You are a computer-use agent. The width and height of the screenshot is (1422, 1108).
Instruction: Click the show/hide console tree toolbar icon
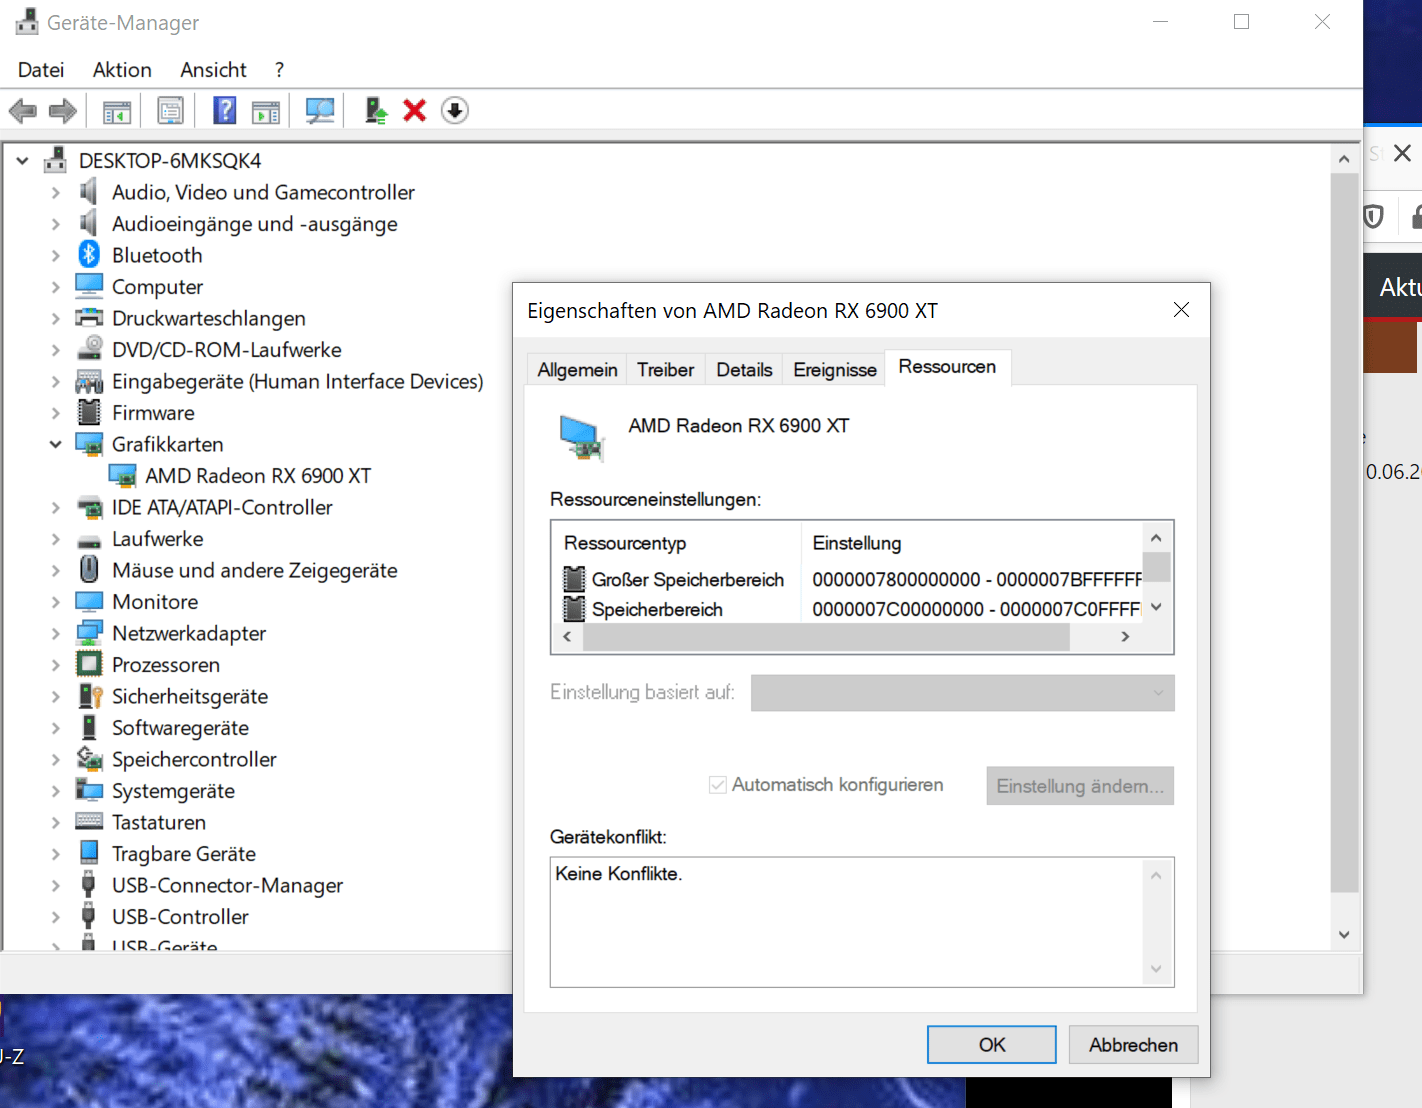(117, 111)
